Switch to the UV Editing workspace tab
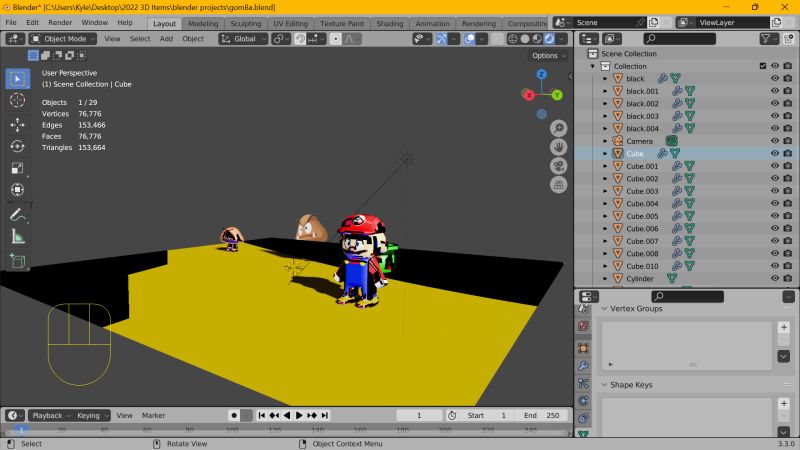Viewport: 800px width, 450px height. pos(290,23)
